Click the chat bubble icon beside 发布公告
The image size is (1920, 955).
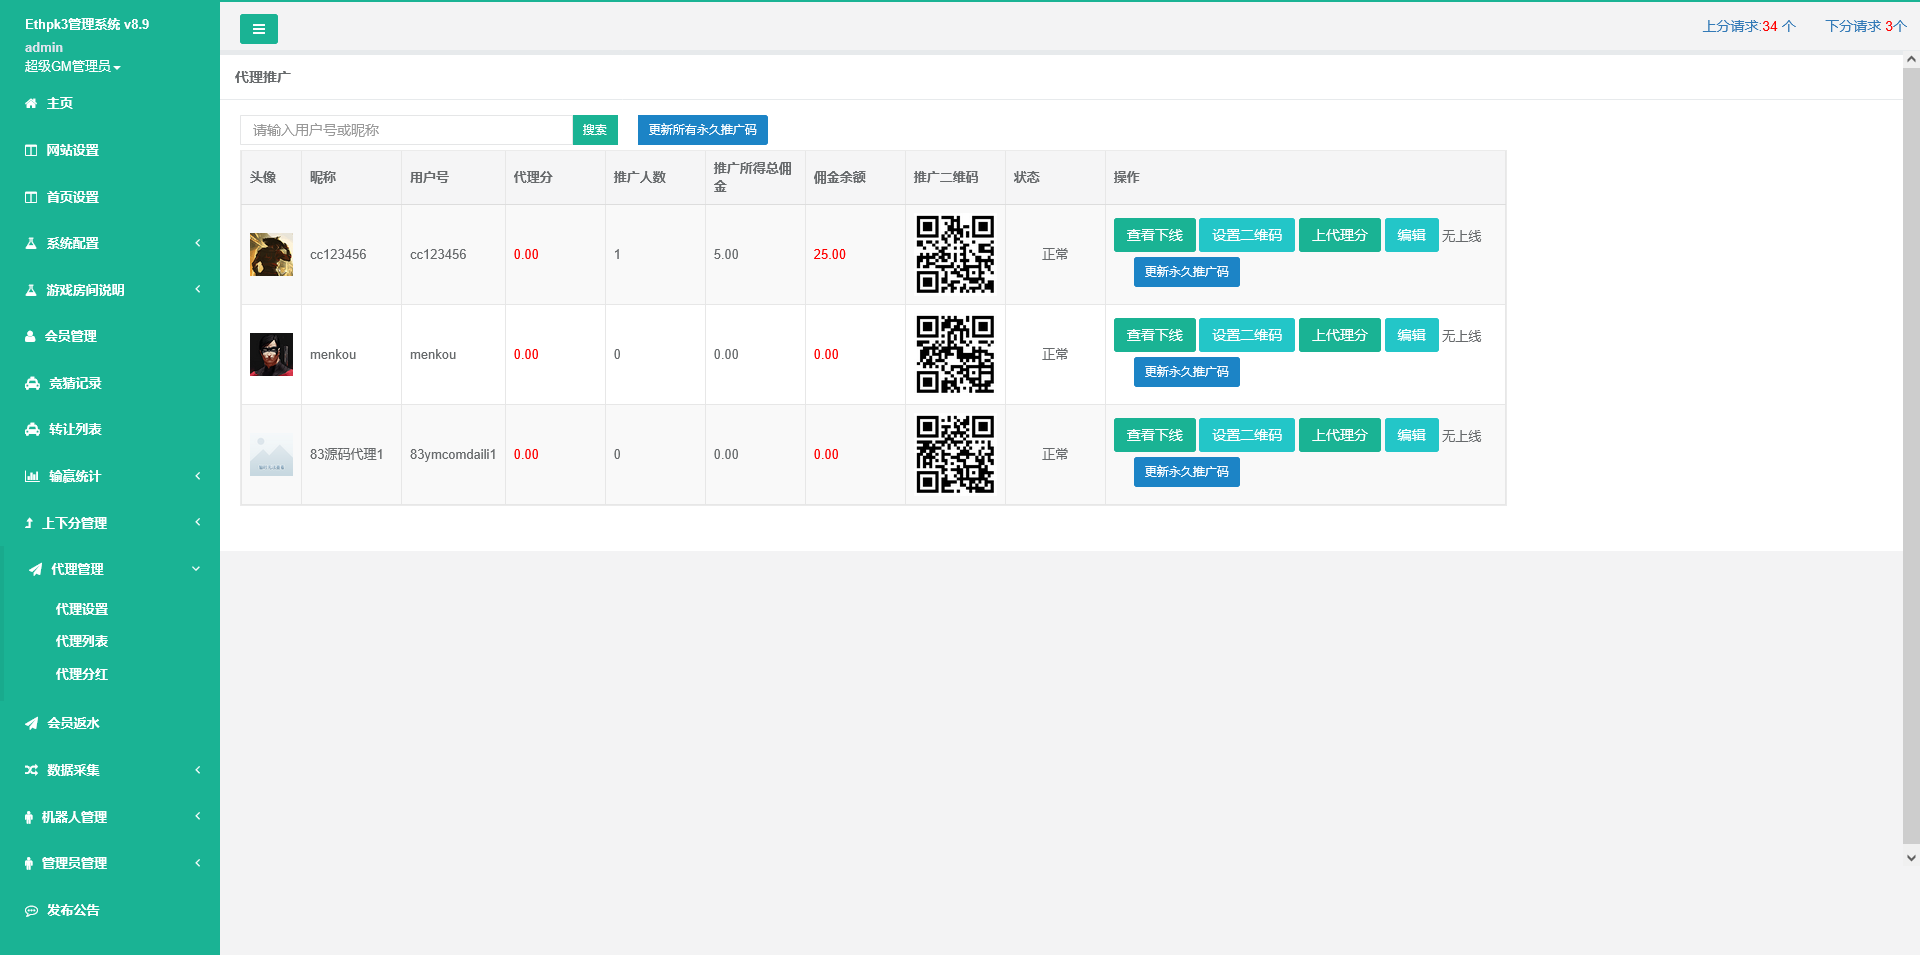(x=31, y=911)
